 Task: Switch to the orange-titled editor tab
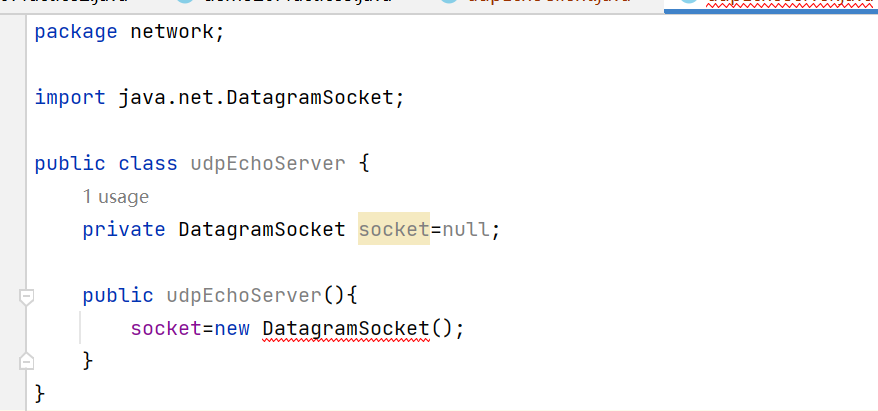[x=538, y=3]
